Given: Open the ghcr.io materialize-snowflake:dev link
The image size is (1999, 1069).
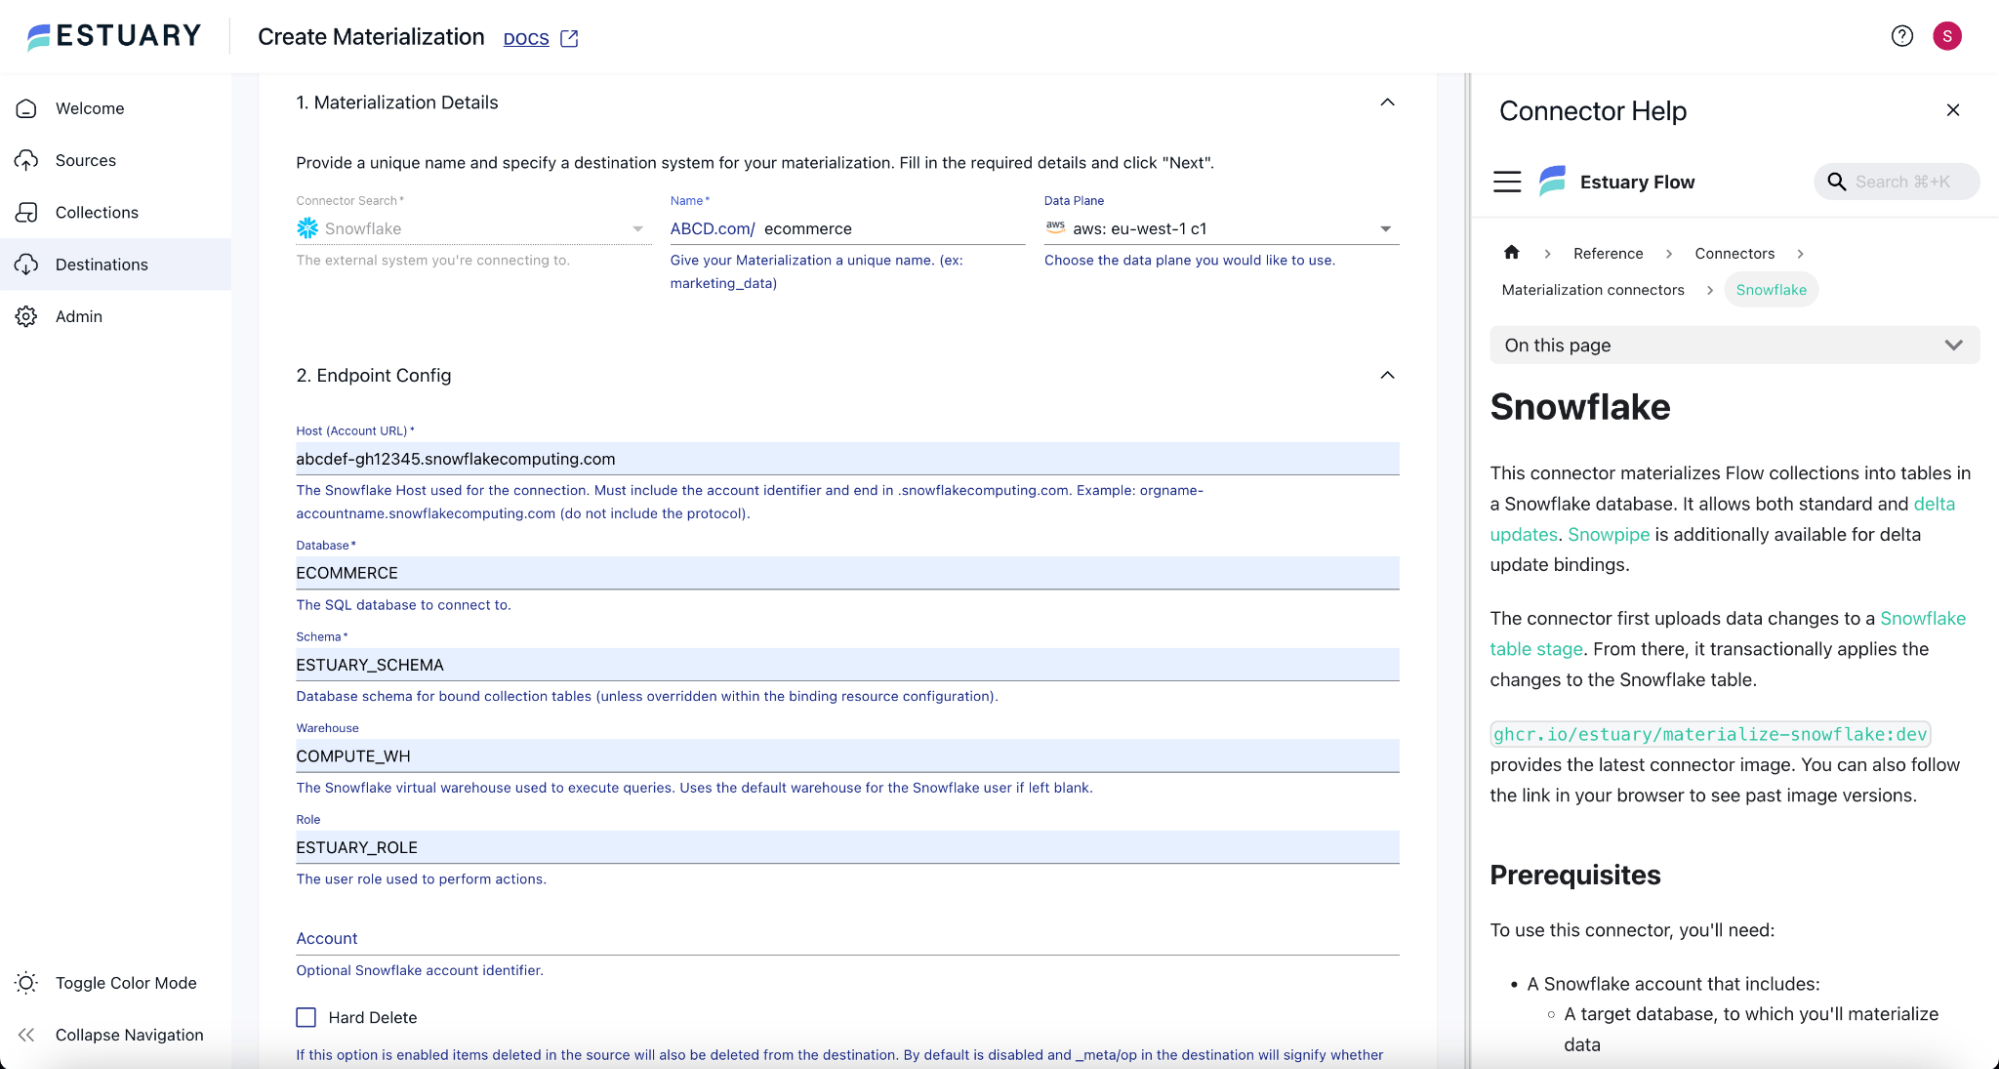Looking at the screenshot, I should point(1710,734).
